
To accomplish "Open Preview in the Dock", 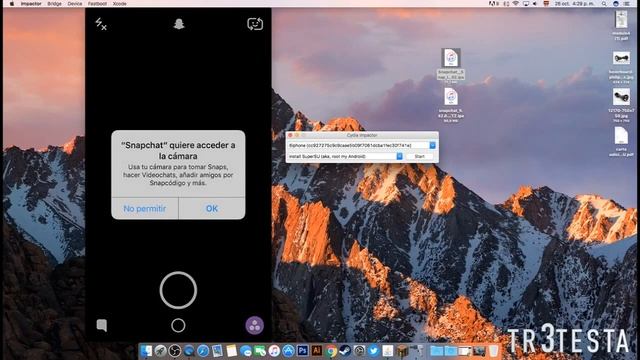I will [217, 351].
